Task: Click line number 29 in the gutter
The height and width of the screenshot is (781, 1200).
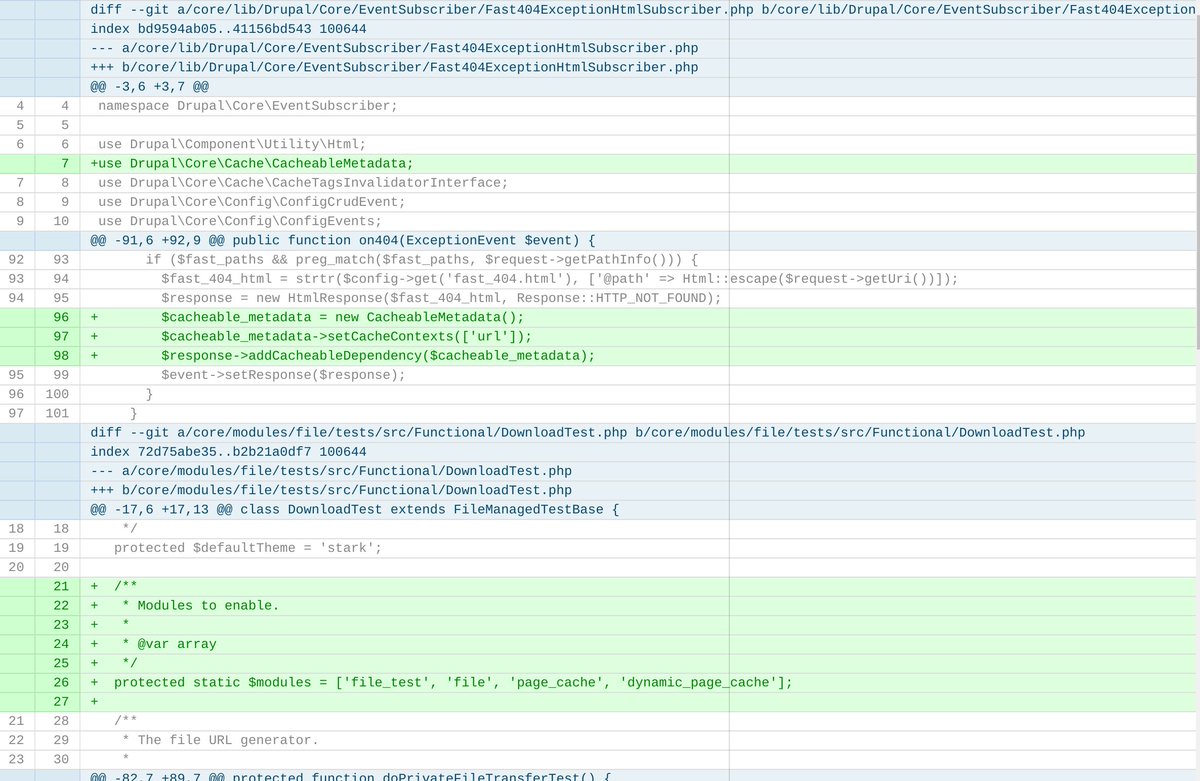Action: tap(61, 740)
